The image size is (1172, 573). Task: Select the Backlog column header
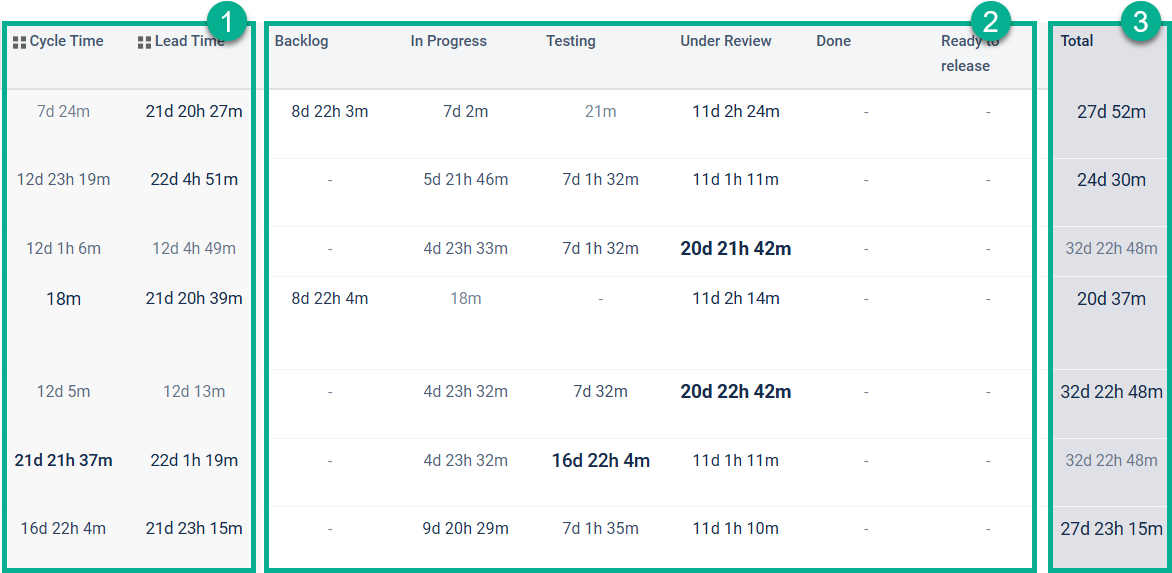pos(301,41)
